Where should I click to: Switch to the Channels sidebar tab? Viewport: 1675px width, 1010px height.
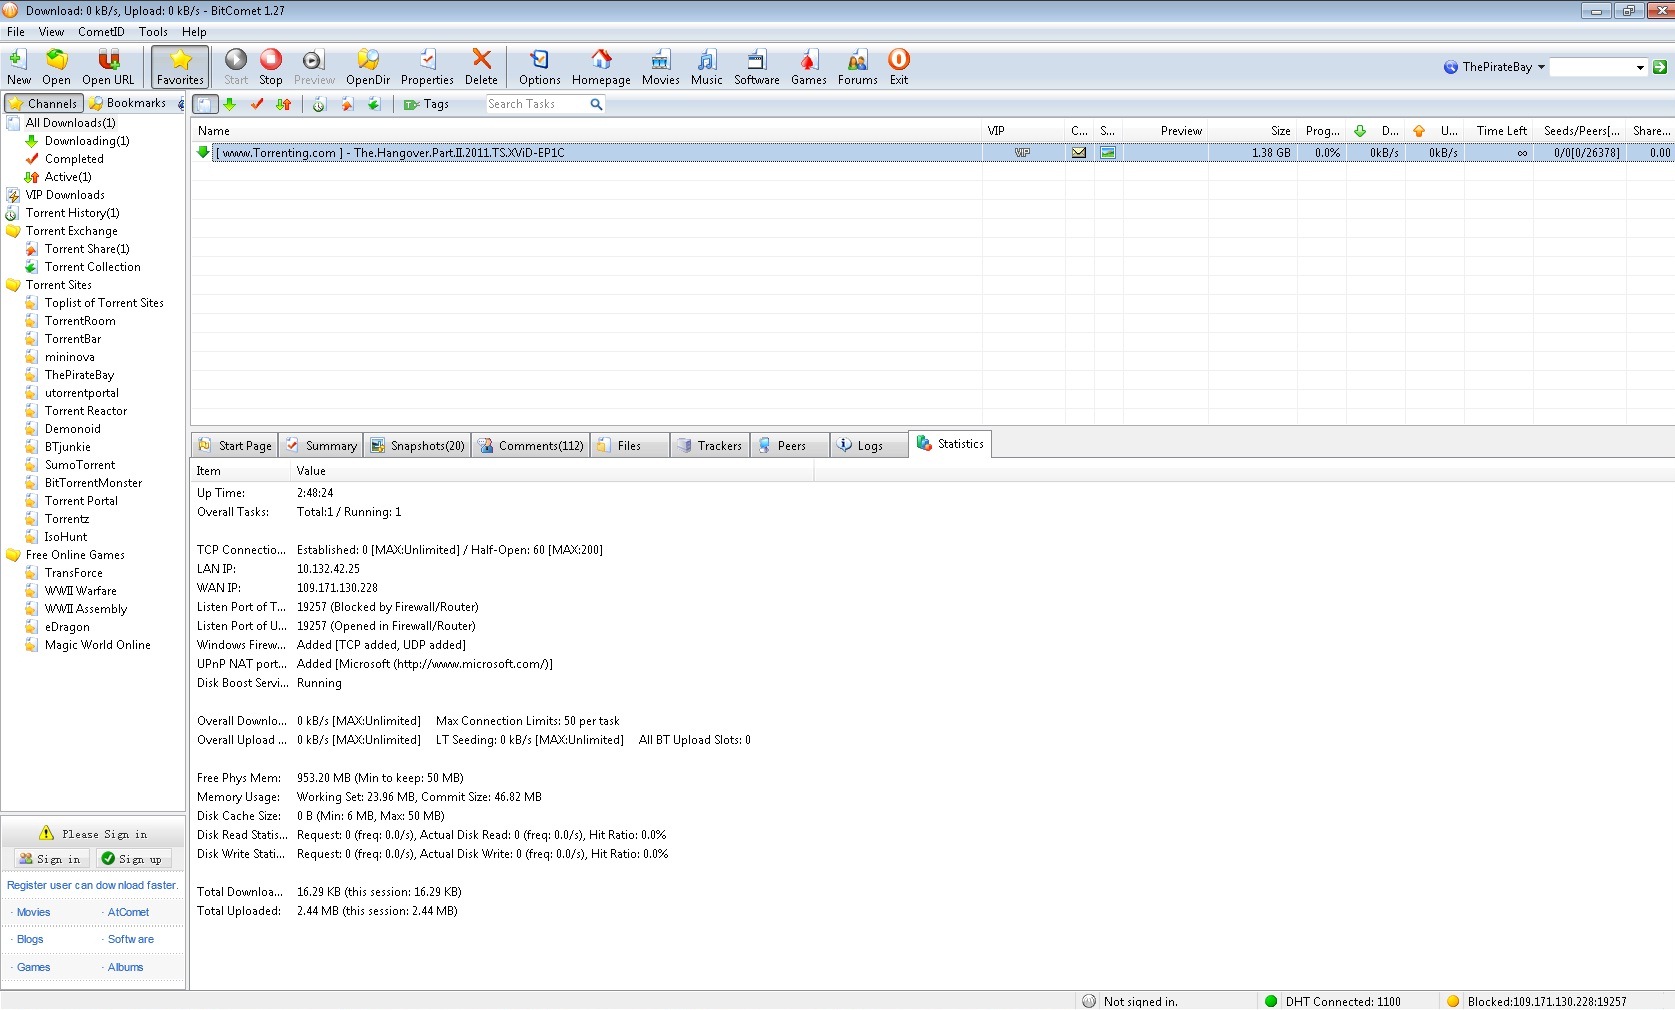pos(43,103)
